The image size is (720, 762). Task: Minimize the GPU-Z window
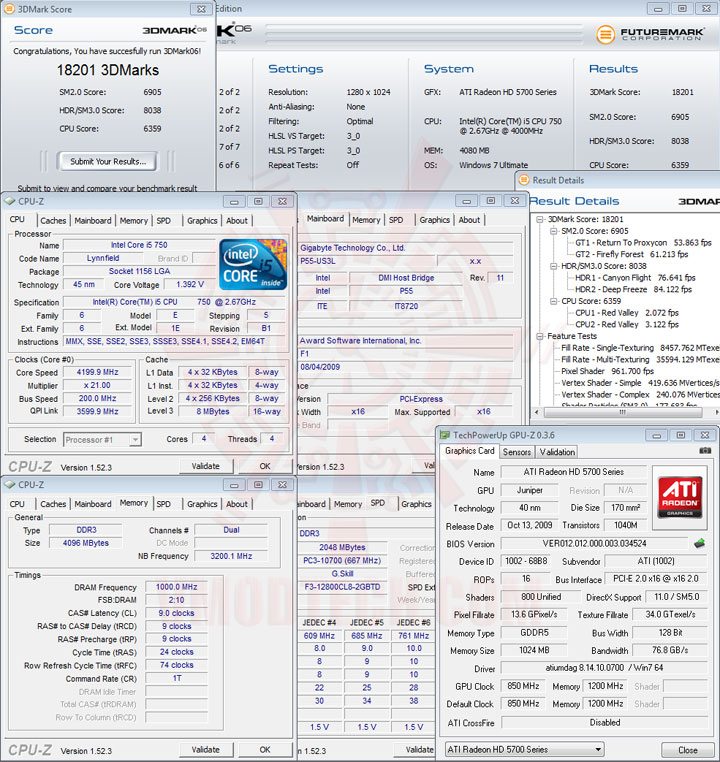[x=656, y=435]
